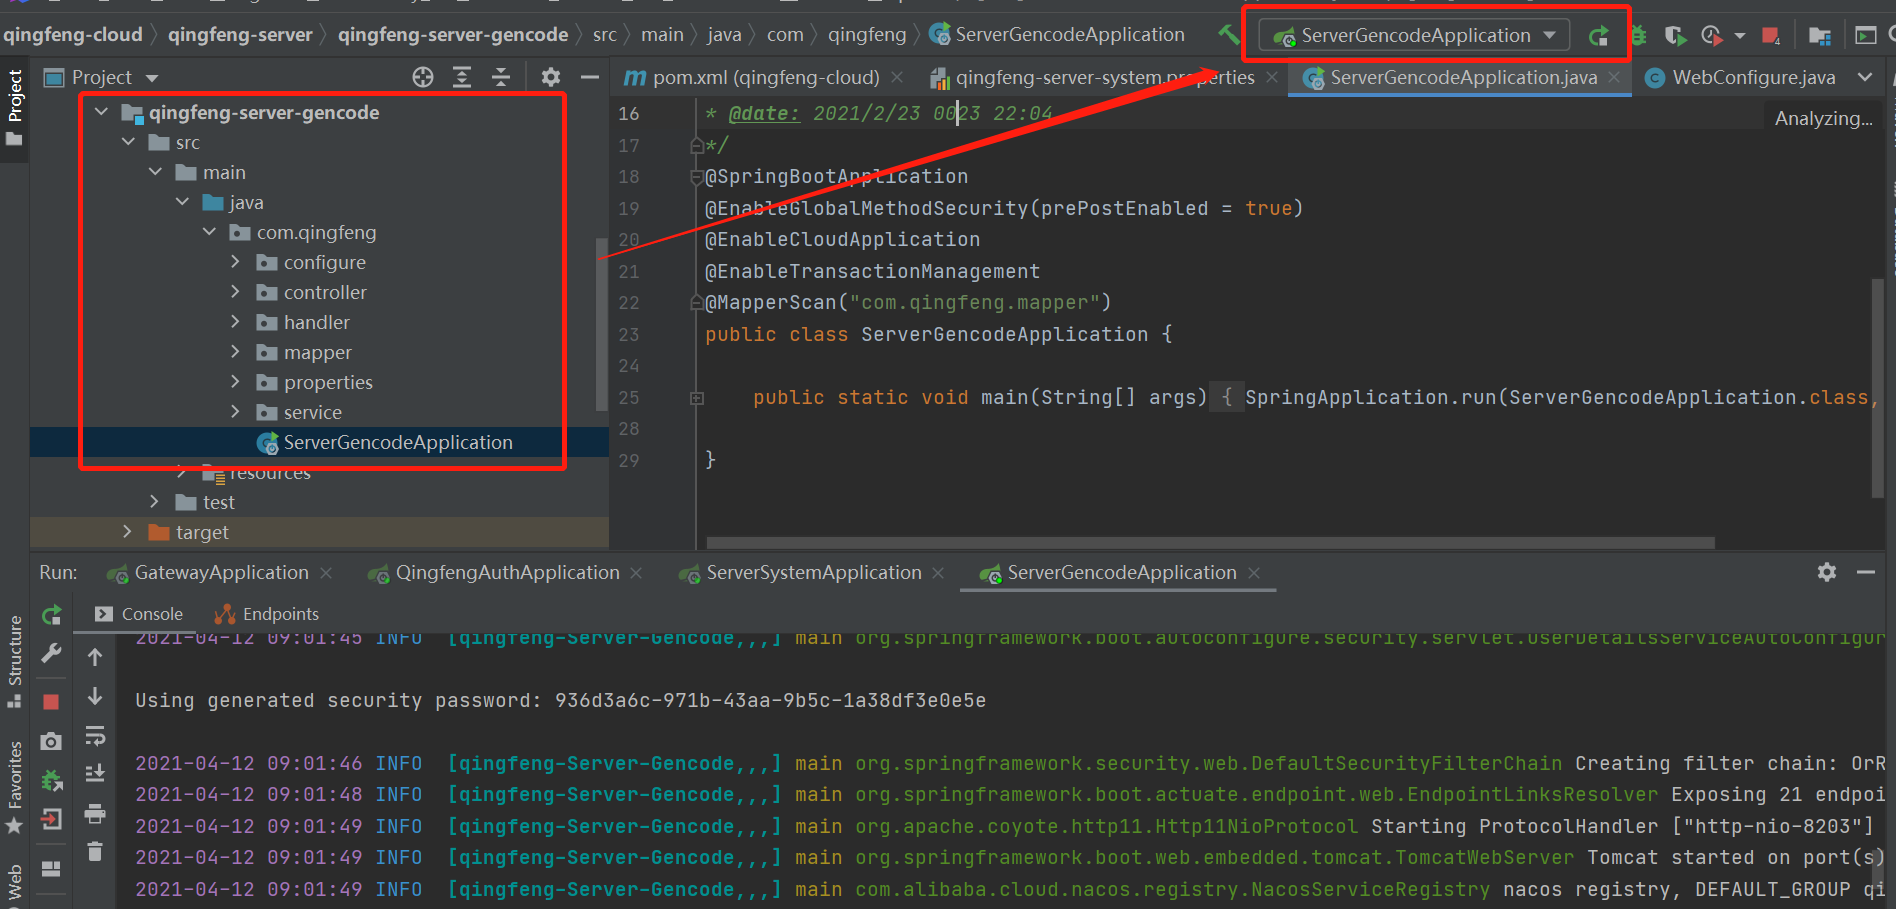Close the pom.xml editor tab
The width and height of the screenshot is (1896, 909).
point(897,77)
